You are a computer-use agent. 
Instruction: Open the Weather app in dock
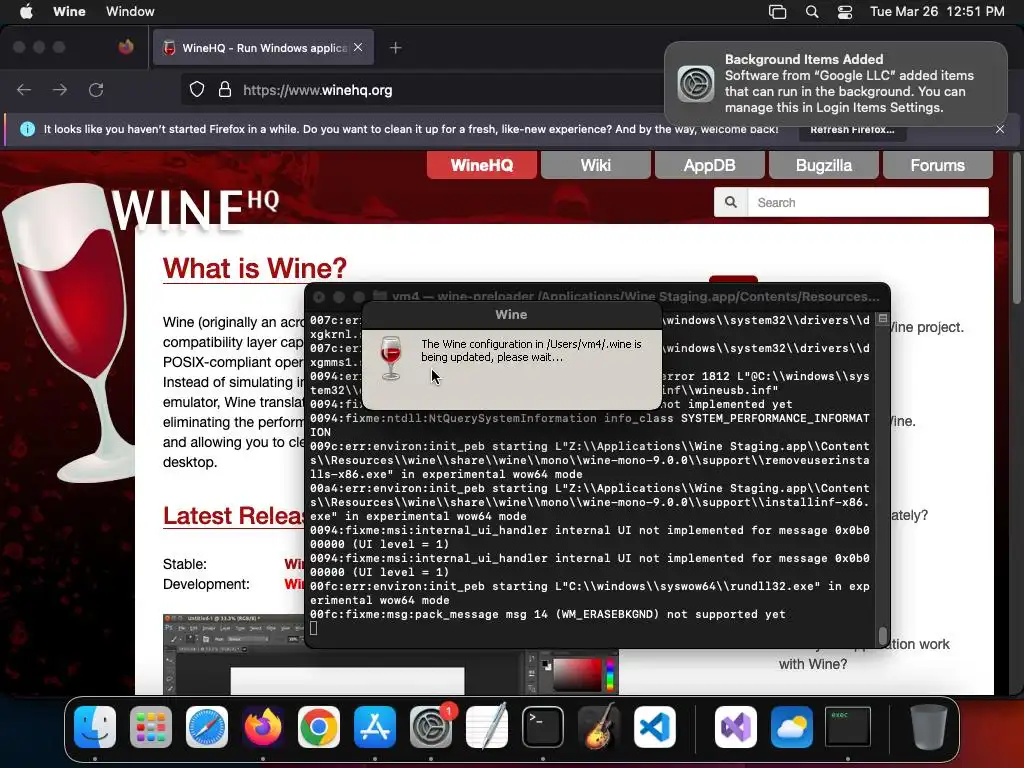tap(792, 727)
